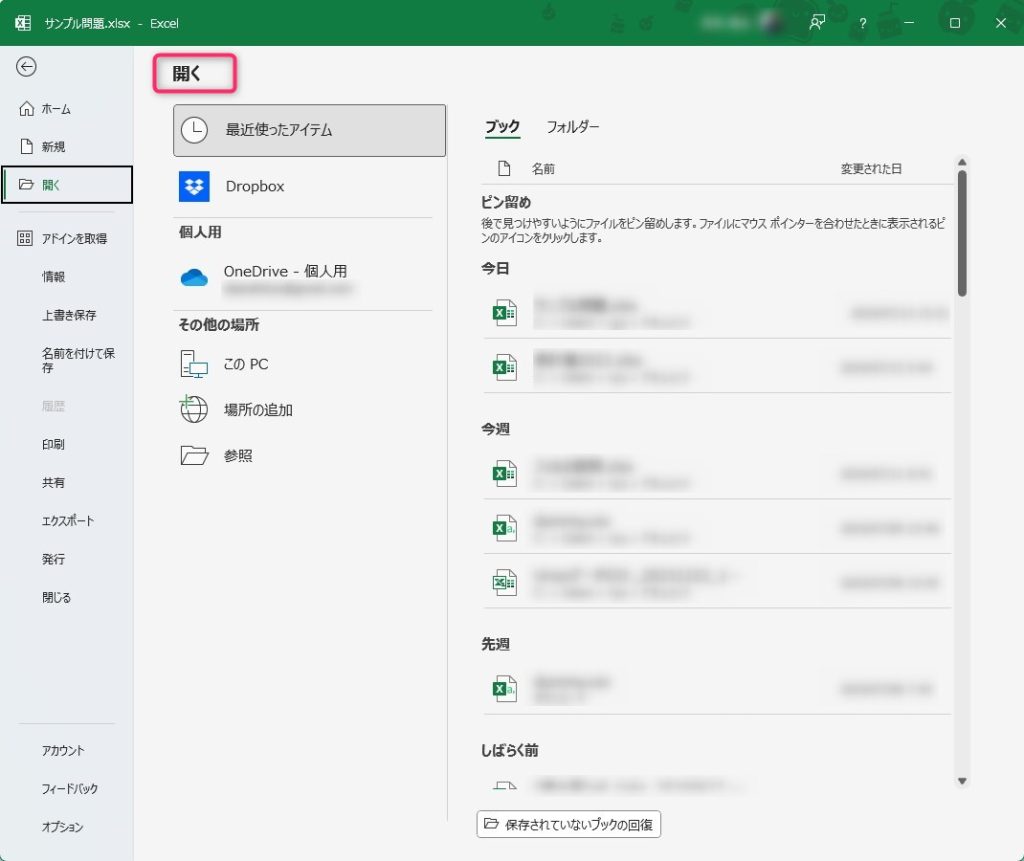
Task: Open the オプション menu item
Action: [62, 827]
